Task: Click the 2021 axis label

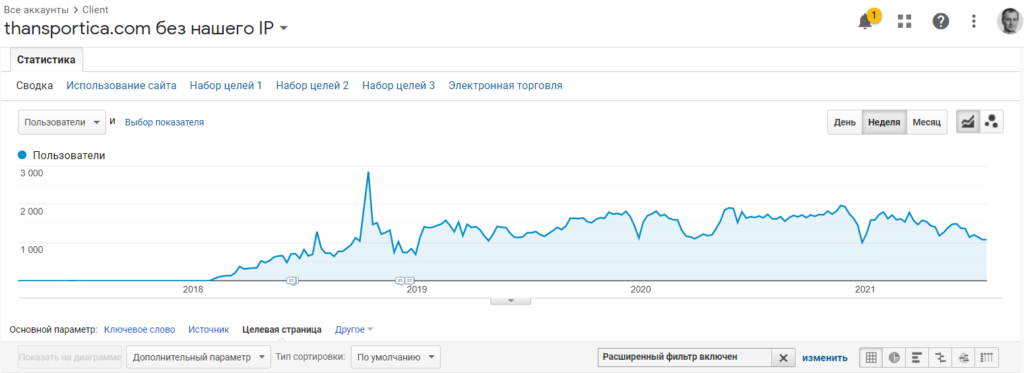Action: click(x=865, y=289)
